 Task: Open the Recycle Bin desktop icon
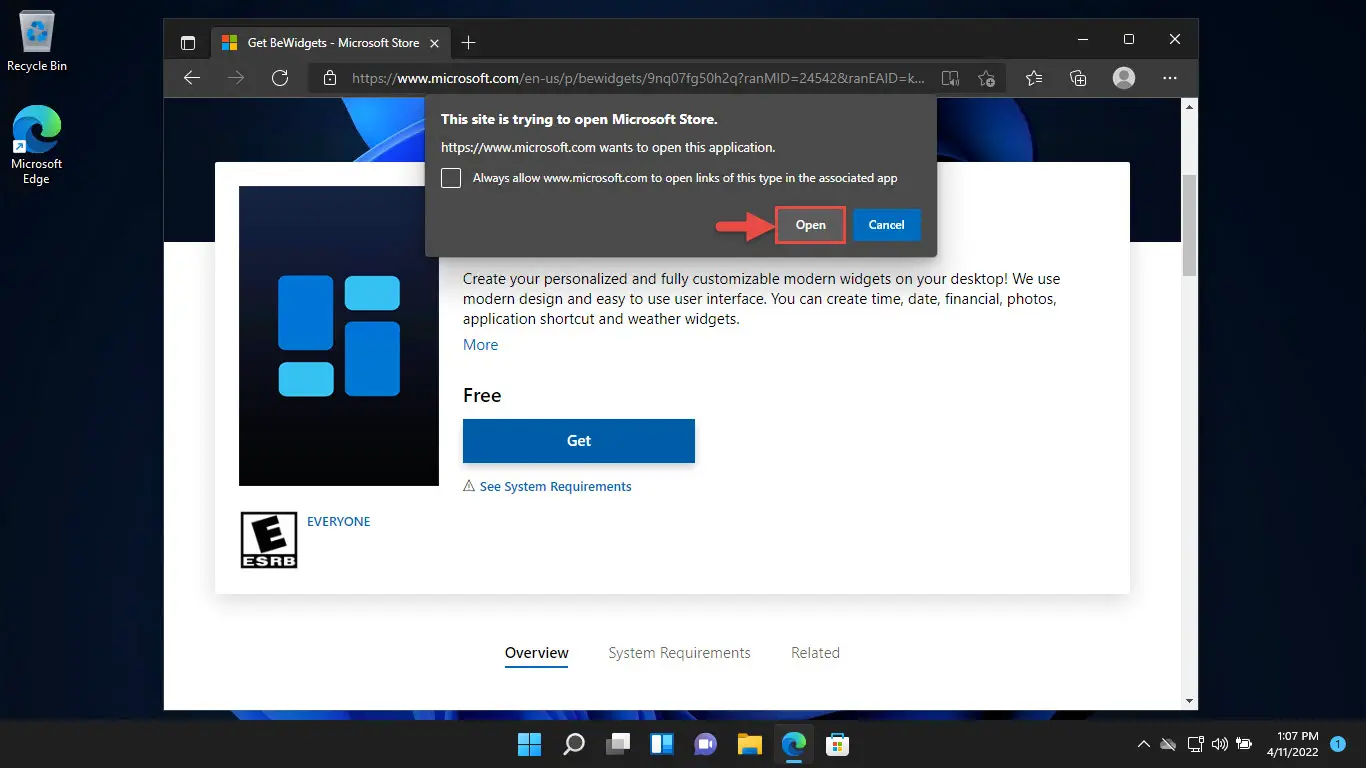coord(36,42)
